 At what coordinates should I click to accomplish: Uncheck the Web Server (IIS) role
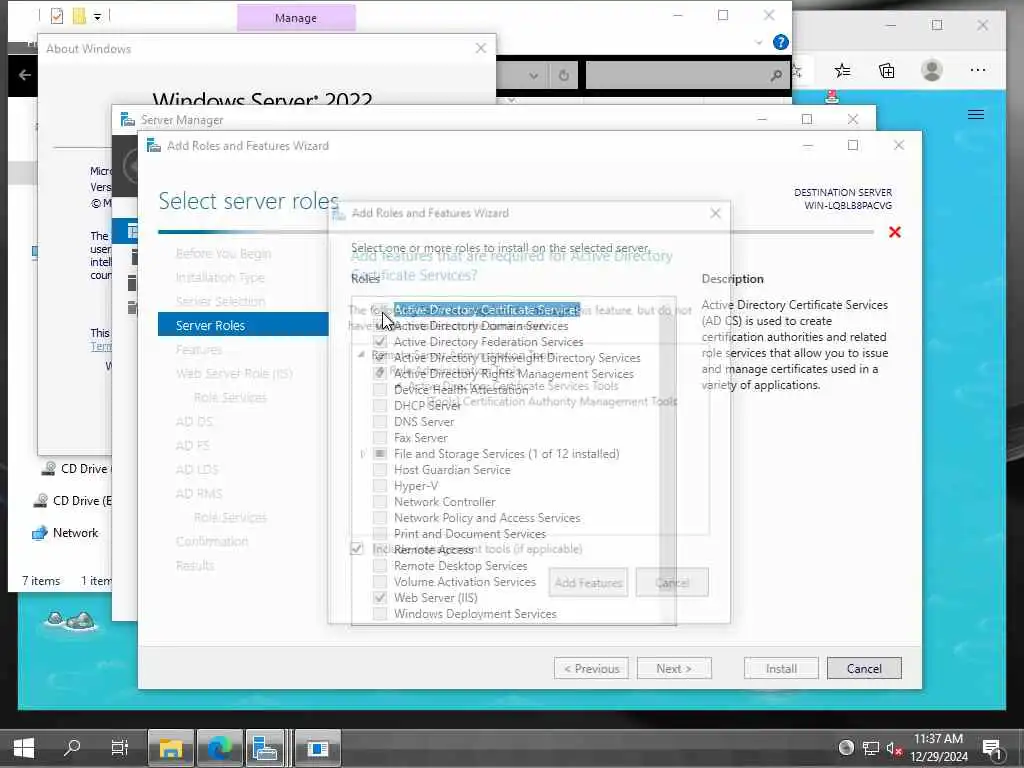[380, 598]
